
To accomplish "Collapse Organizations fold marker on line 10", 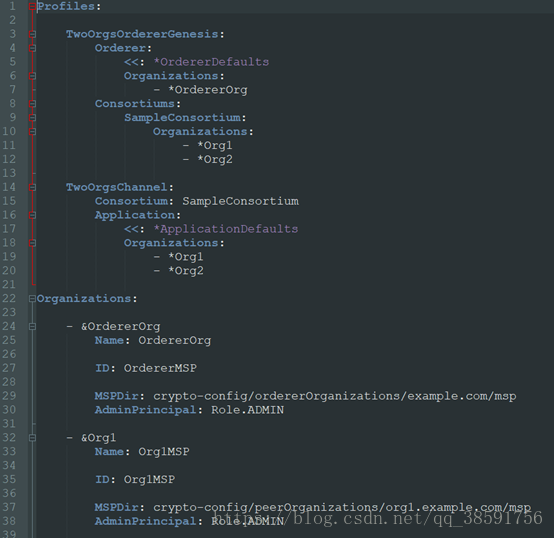I will 32,132.
